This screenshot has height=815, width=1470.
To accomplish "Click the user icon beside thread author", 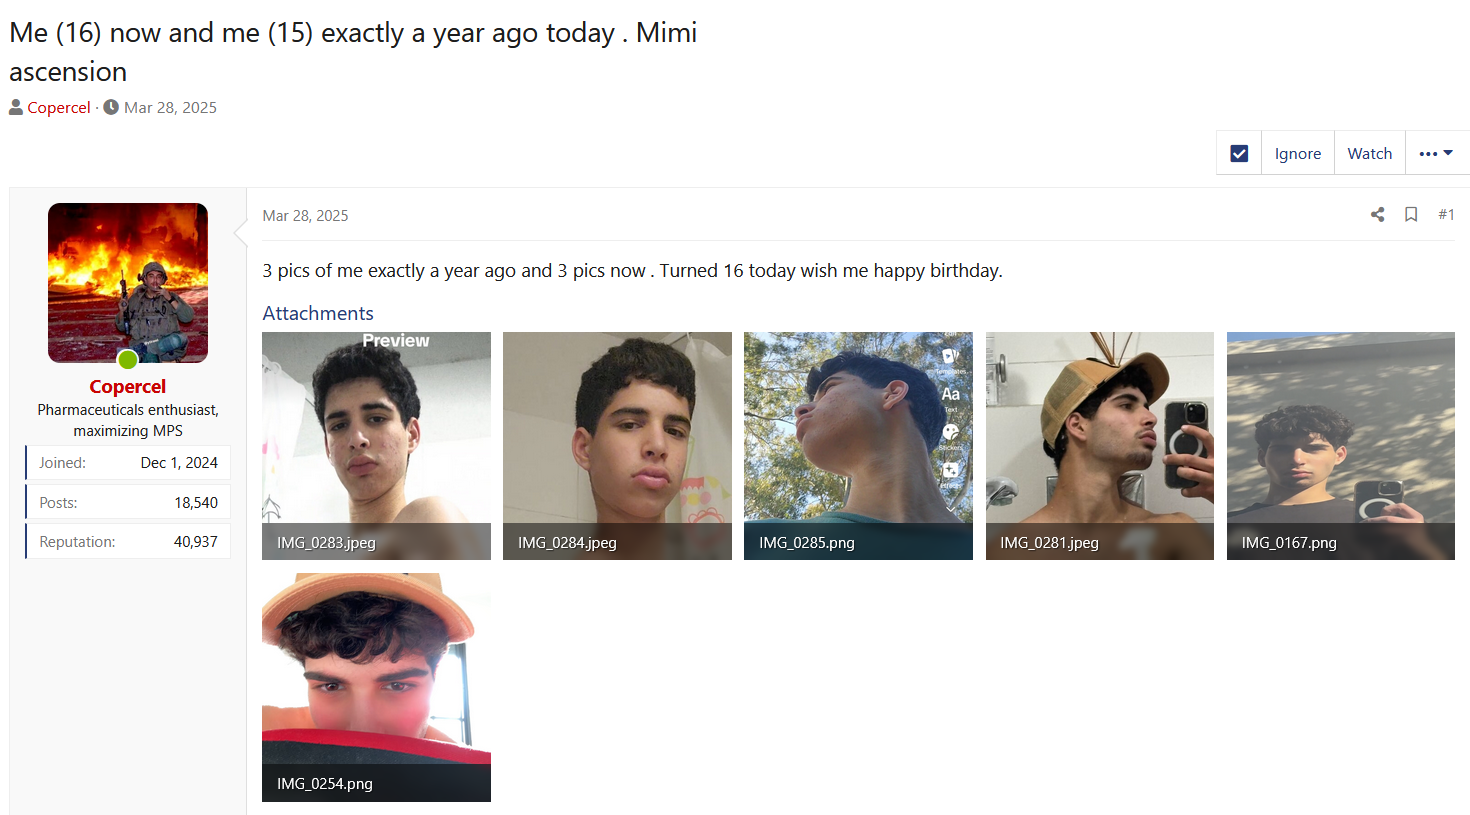I will [x=16, y=107].
